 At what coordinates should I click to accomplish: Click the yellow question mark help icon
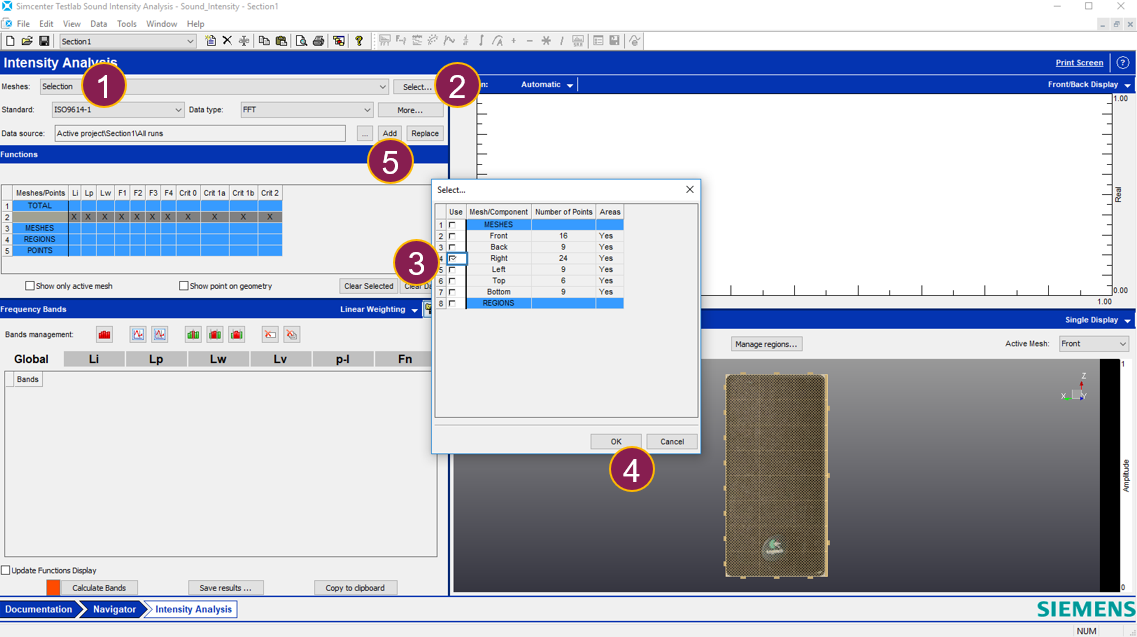[359, 41]
